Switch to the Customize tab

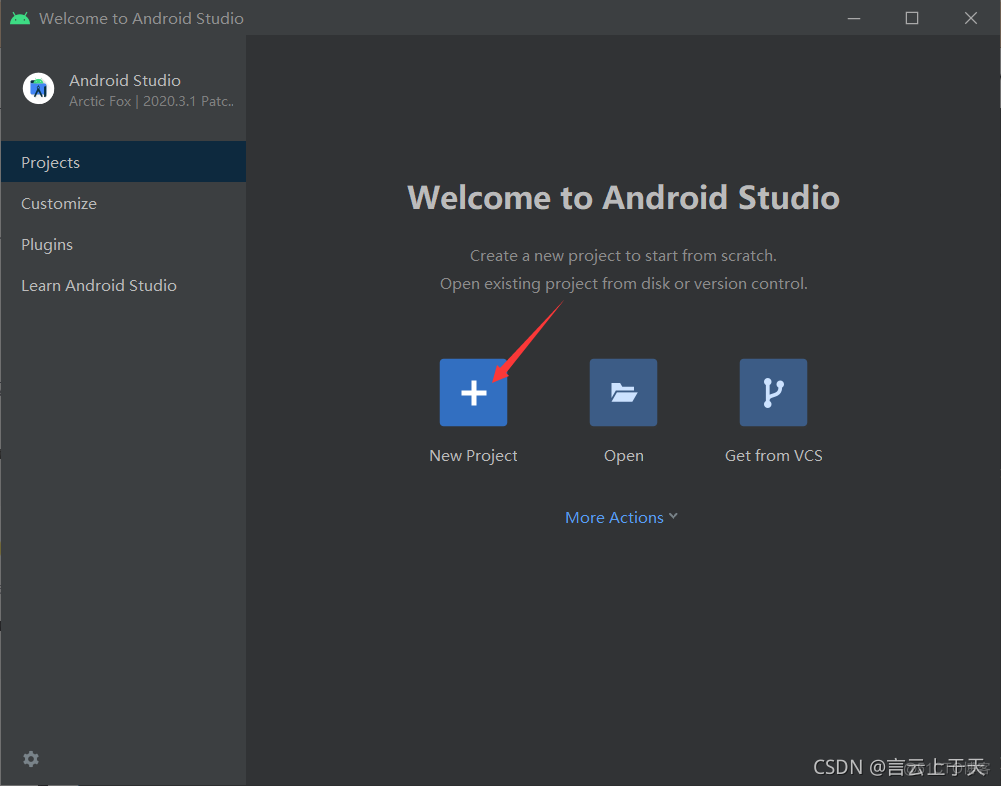click(x=123, y=203)
